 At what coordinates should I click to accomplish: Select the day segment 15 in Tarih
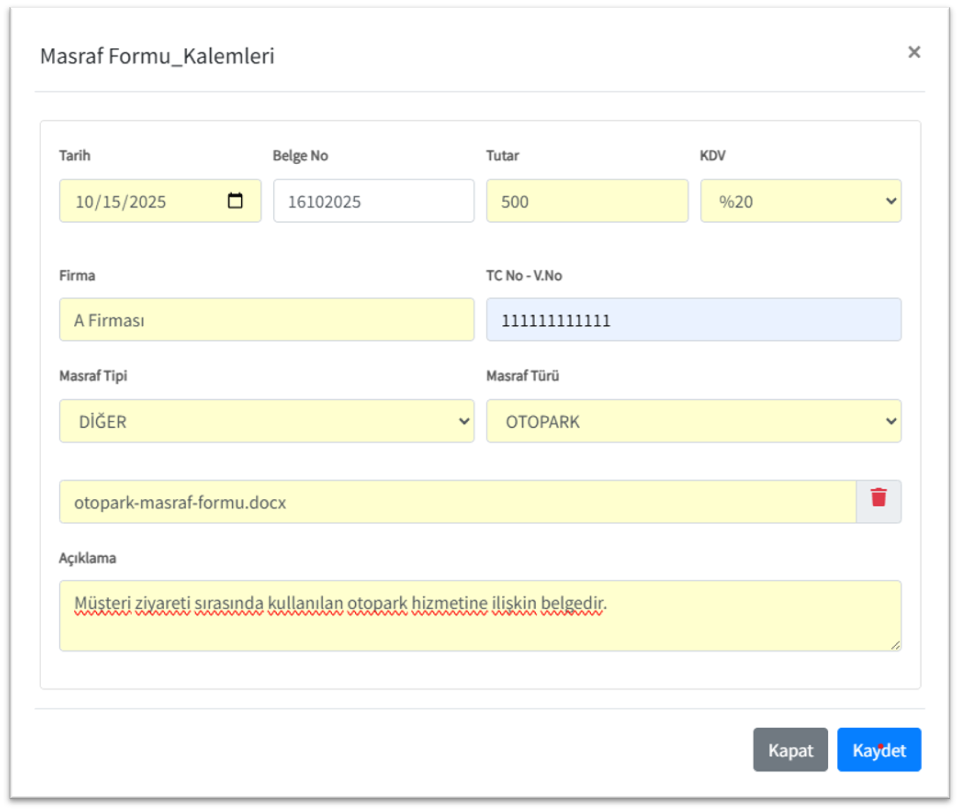112,202
